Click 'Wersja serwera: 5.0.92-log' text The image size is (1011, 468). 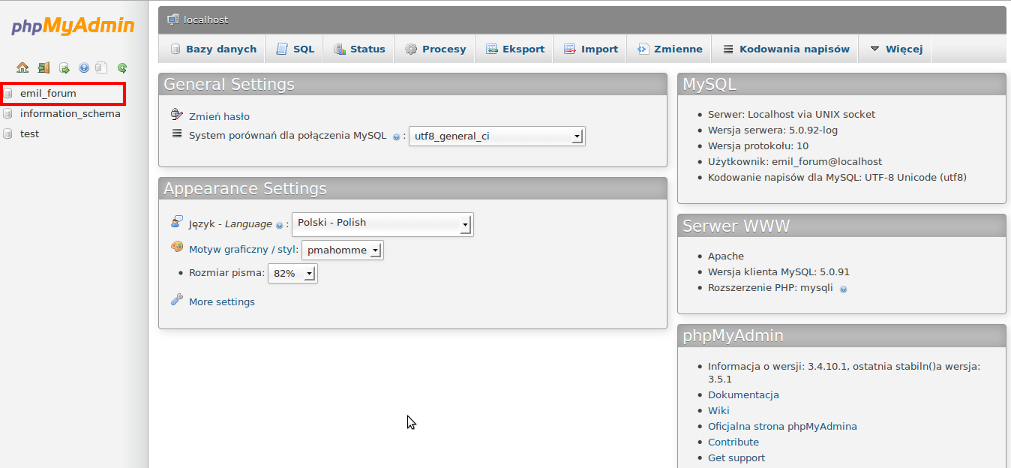tap(773, 130)
